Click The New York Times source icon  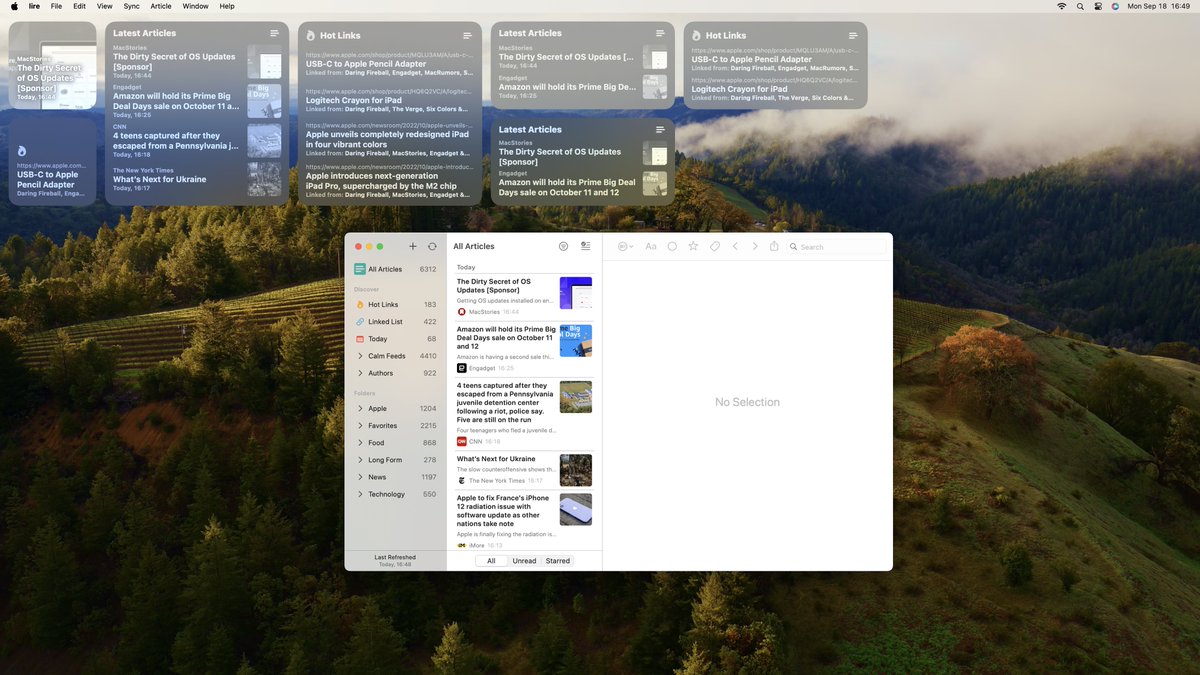[x=462, y=481]
